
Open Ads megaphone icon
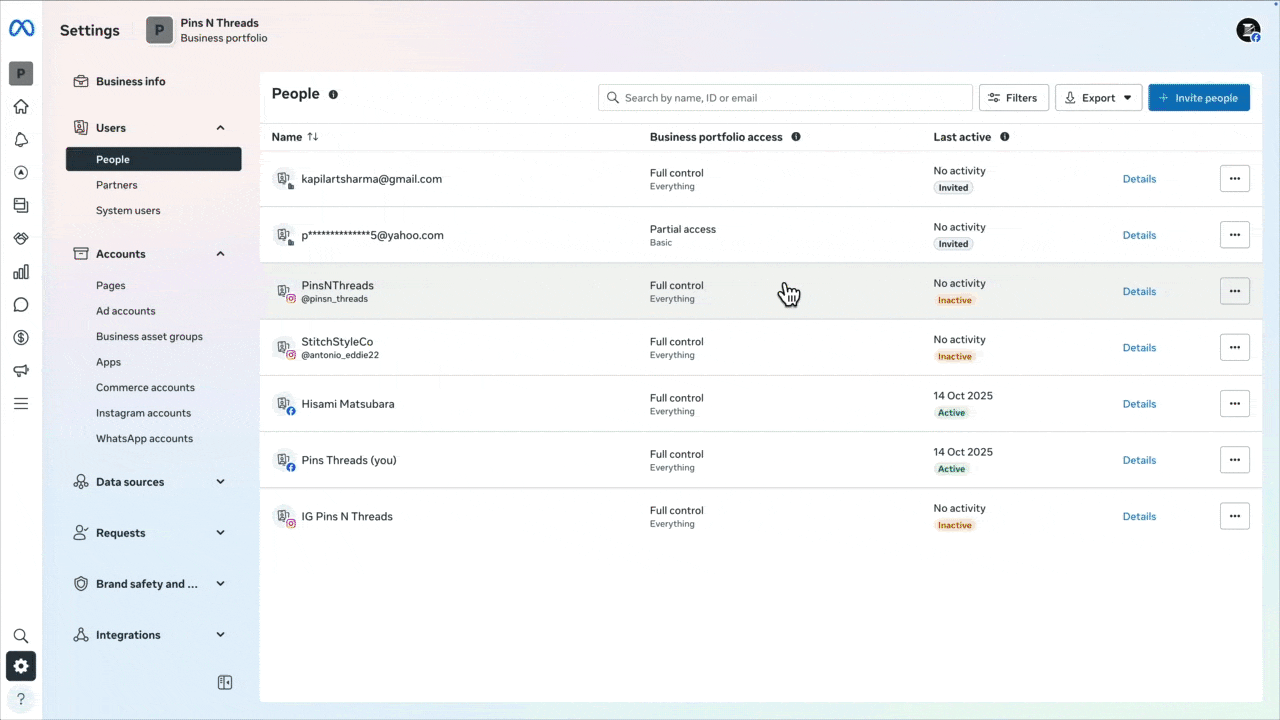tap(21, 371)
